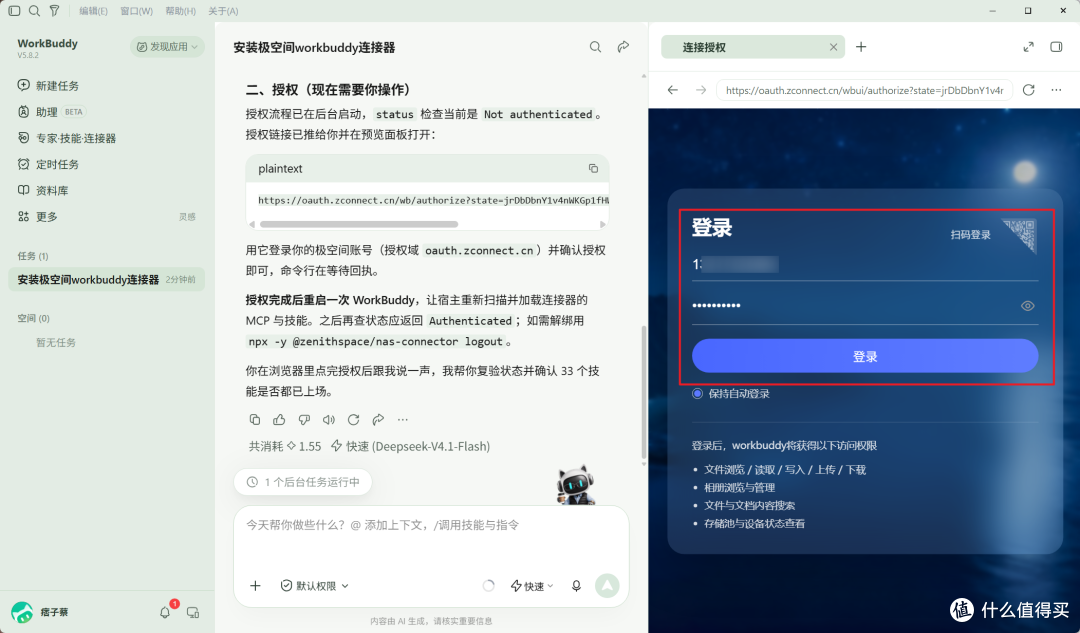Toggle the preview side panel icon

(x=1056, y=47)
